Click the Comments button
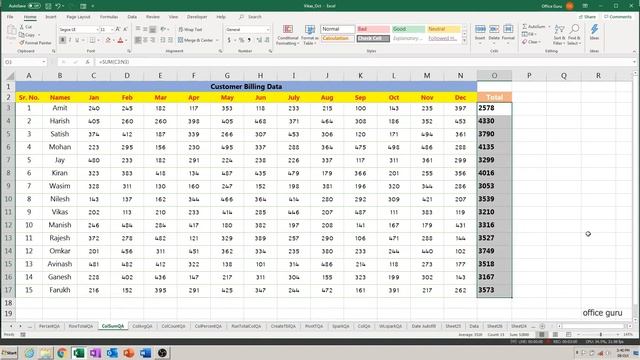The height and width of the screenshot is (360, 640). [x=618, y=17]
